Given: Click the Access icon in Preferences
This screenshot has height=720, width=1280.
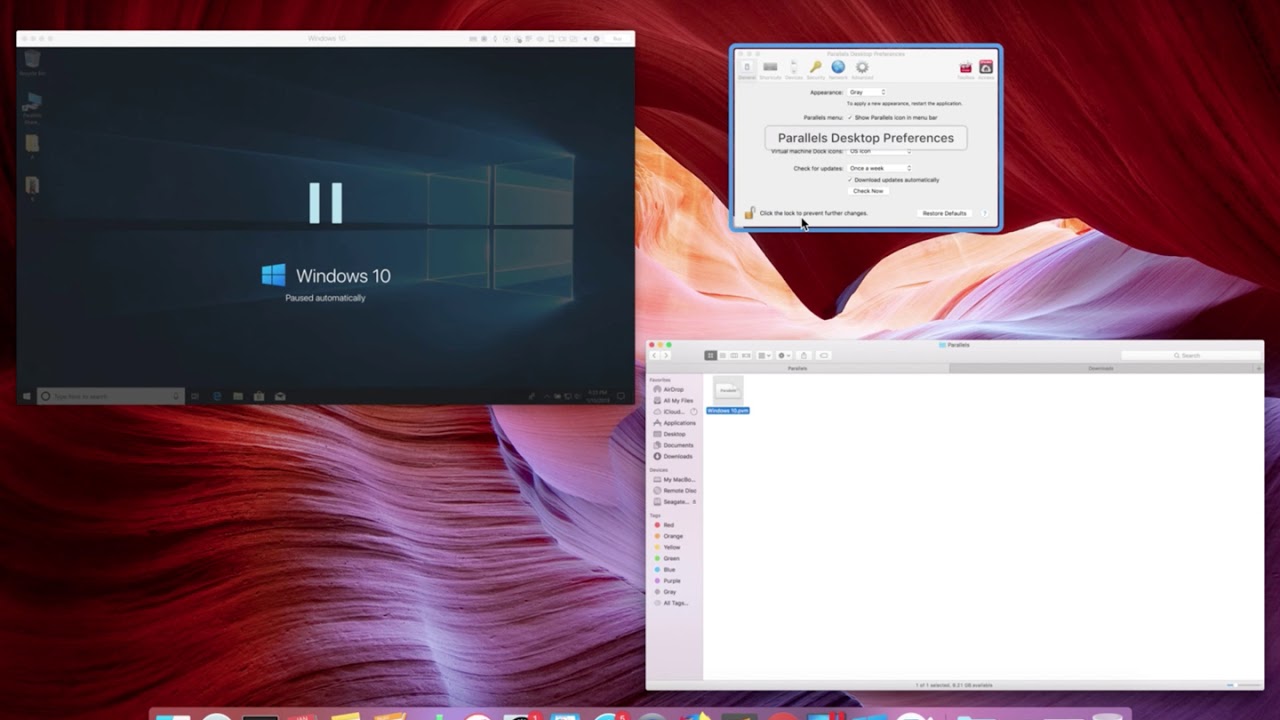Looking at the screenshot, I should pos(986,69).
